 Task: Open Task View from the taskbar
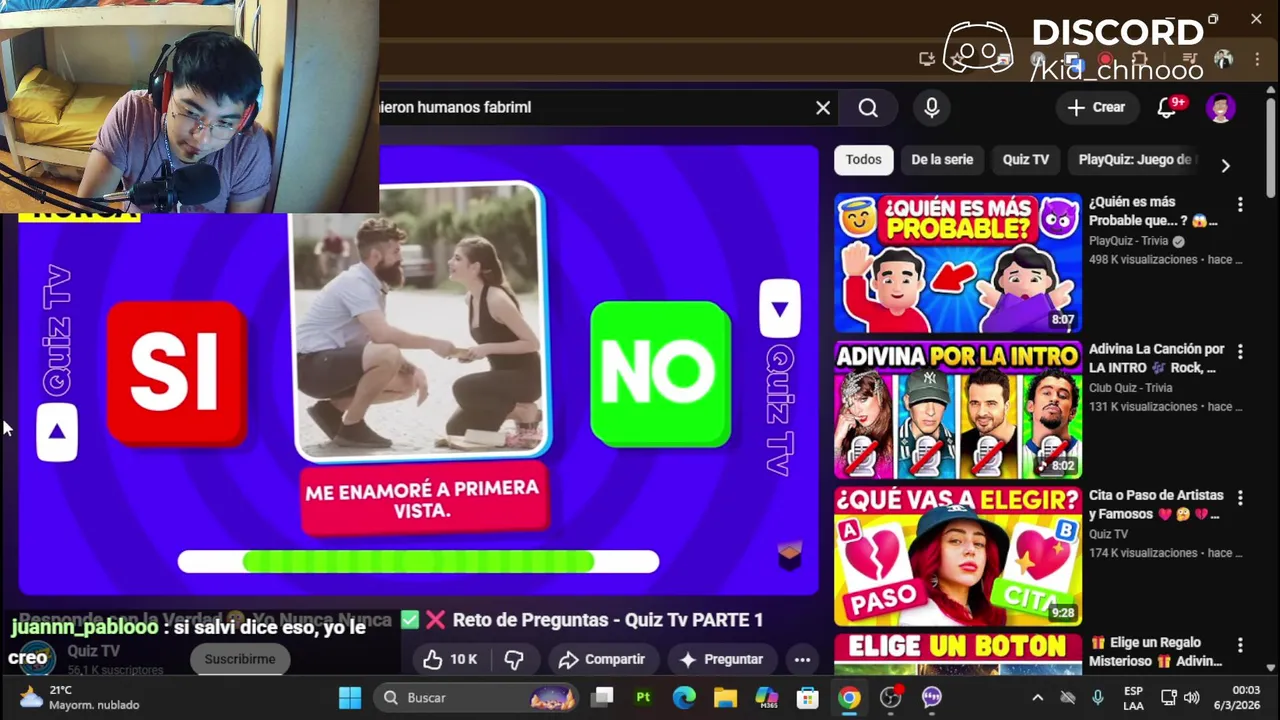602,697
